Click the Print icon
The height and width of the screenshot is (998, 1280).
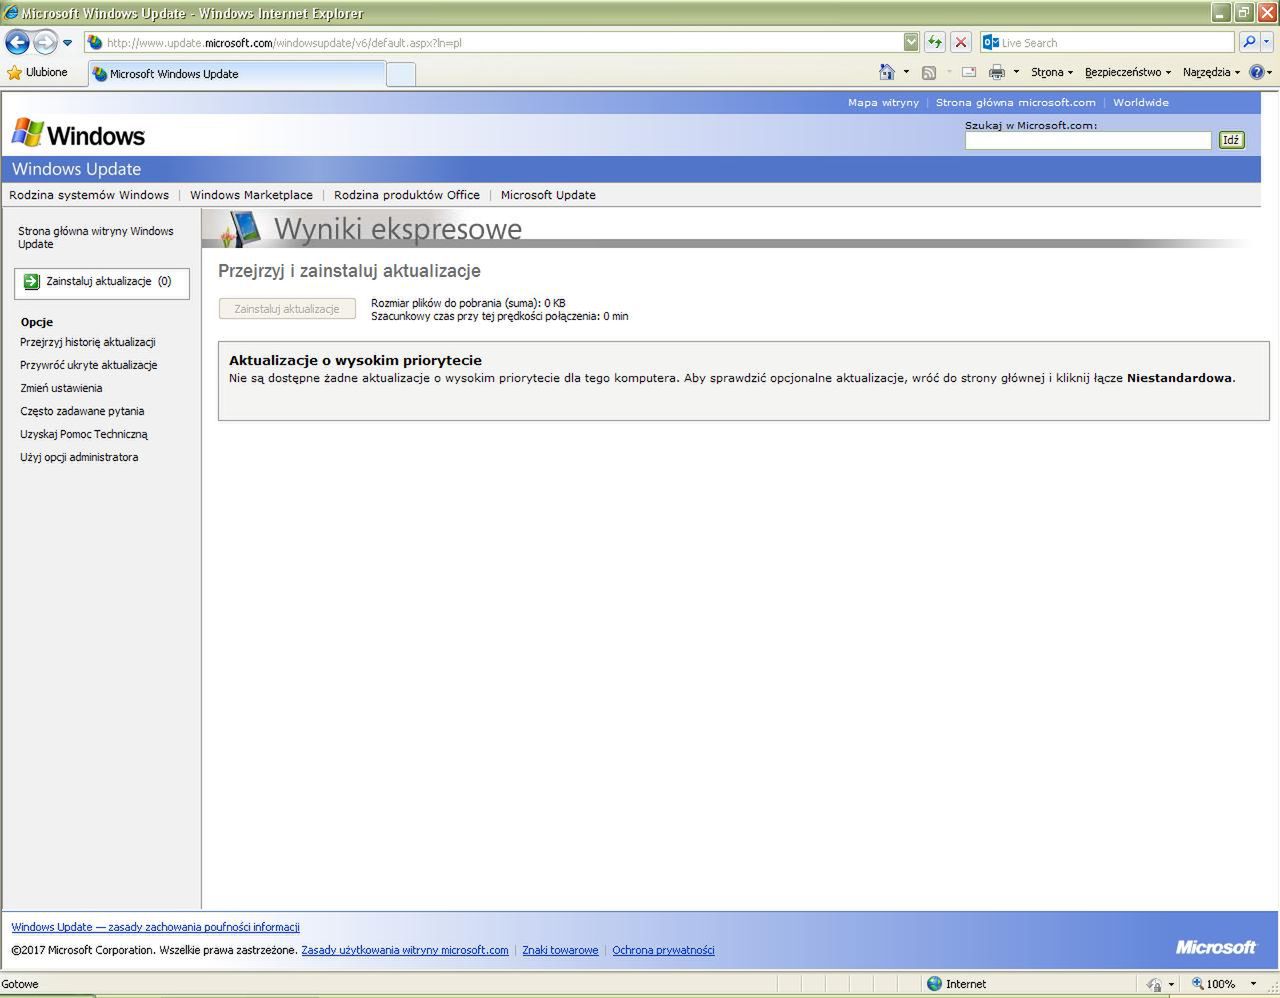tap(996, 72)
